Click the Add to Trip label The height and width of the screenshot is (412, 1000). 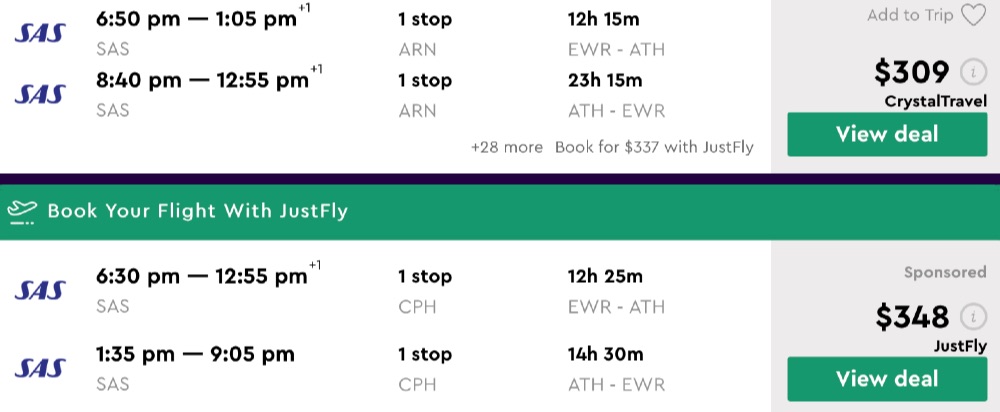tap(910, 15)
